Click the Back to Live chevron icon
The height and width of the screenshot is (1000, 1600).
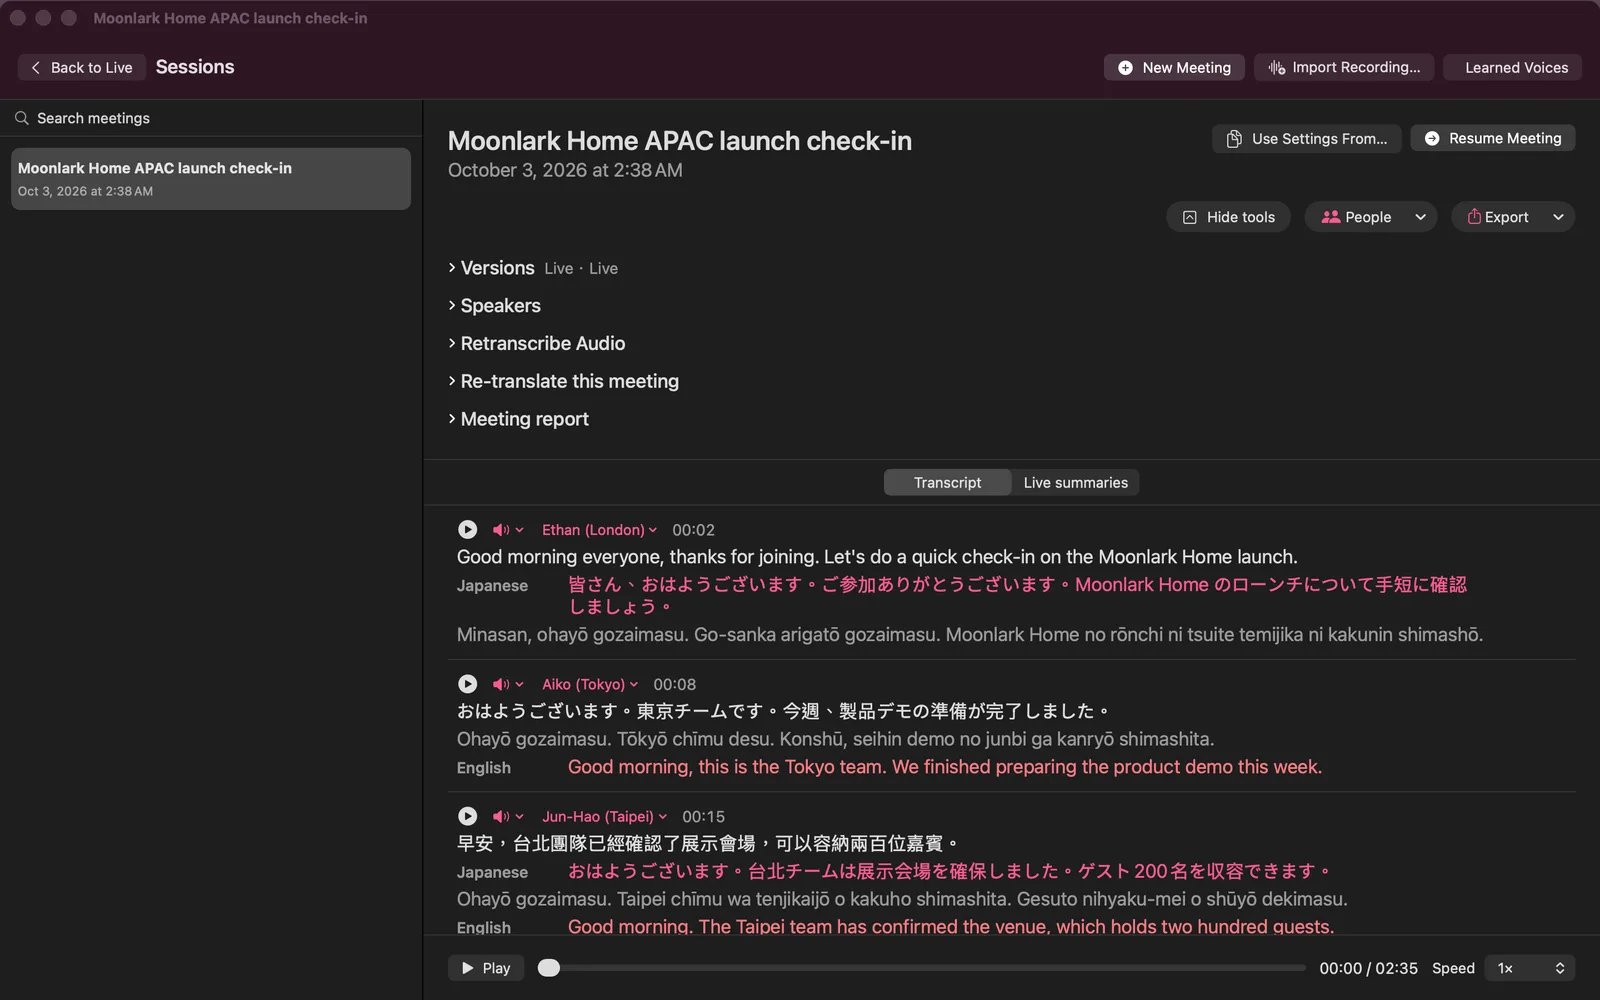point(36,67)
